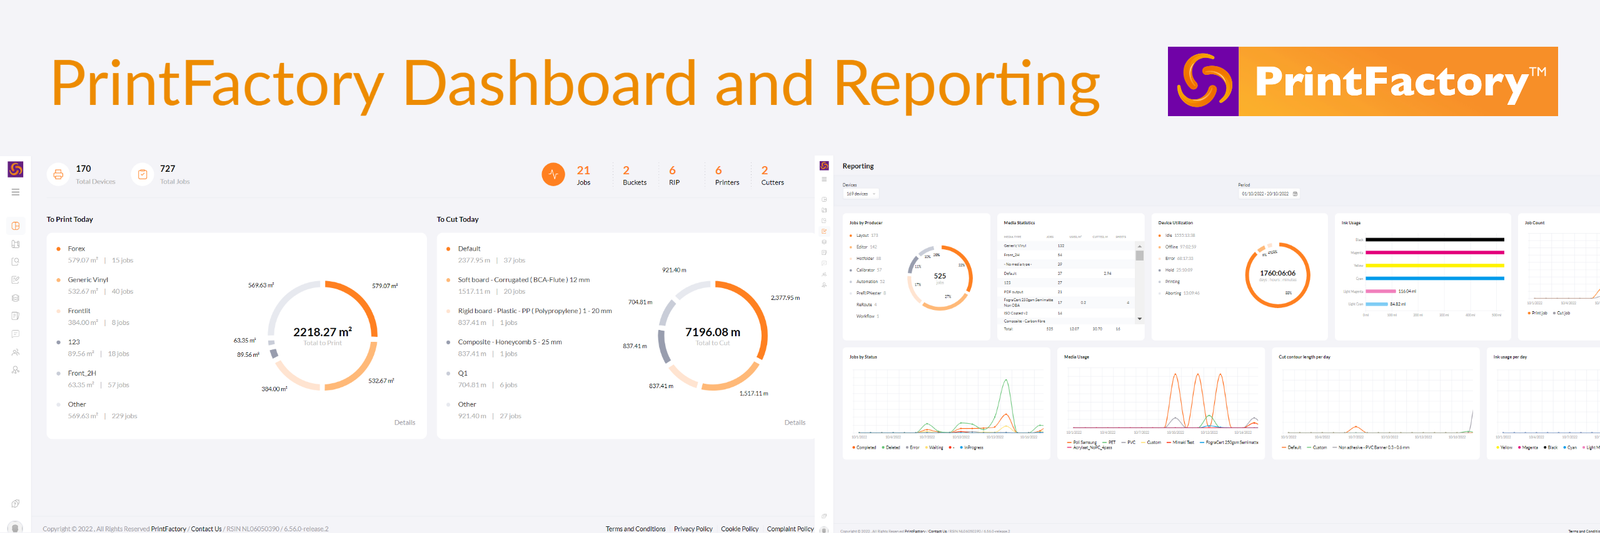Click calendar icon in Period date field
This screenshot has height=533, width=1600.
(1295, 194)
